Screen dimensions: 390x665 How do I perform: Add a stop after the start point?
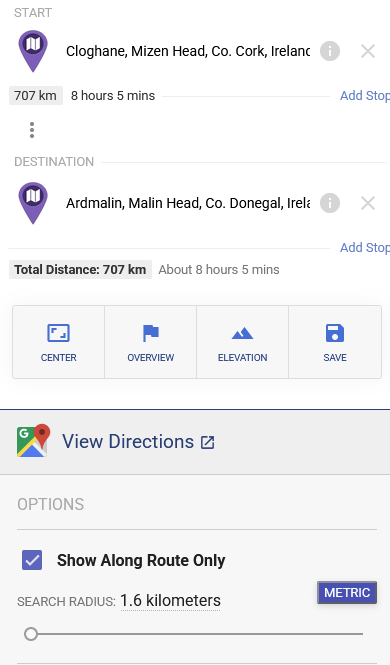[x=365, y=96]
